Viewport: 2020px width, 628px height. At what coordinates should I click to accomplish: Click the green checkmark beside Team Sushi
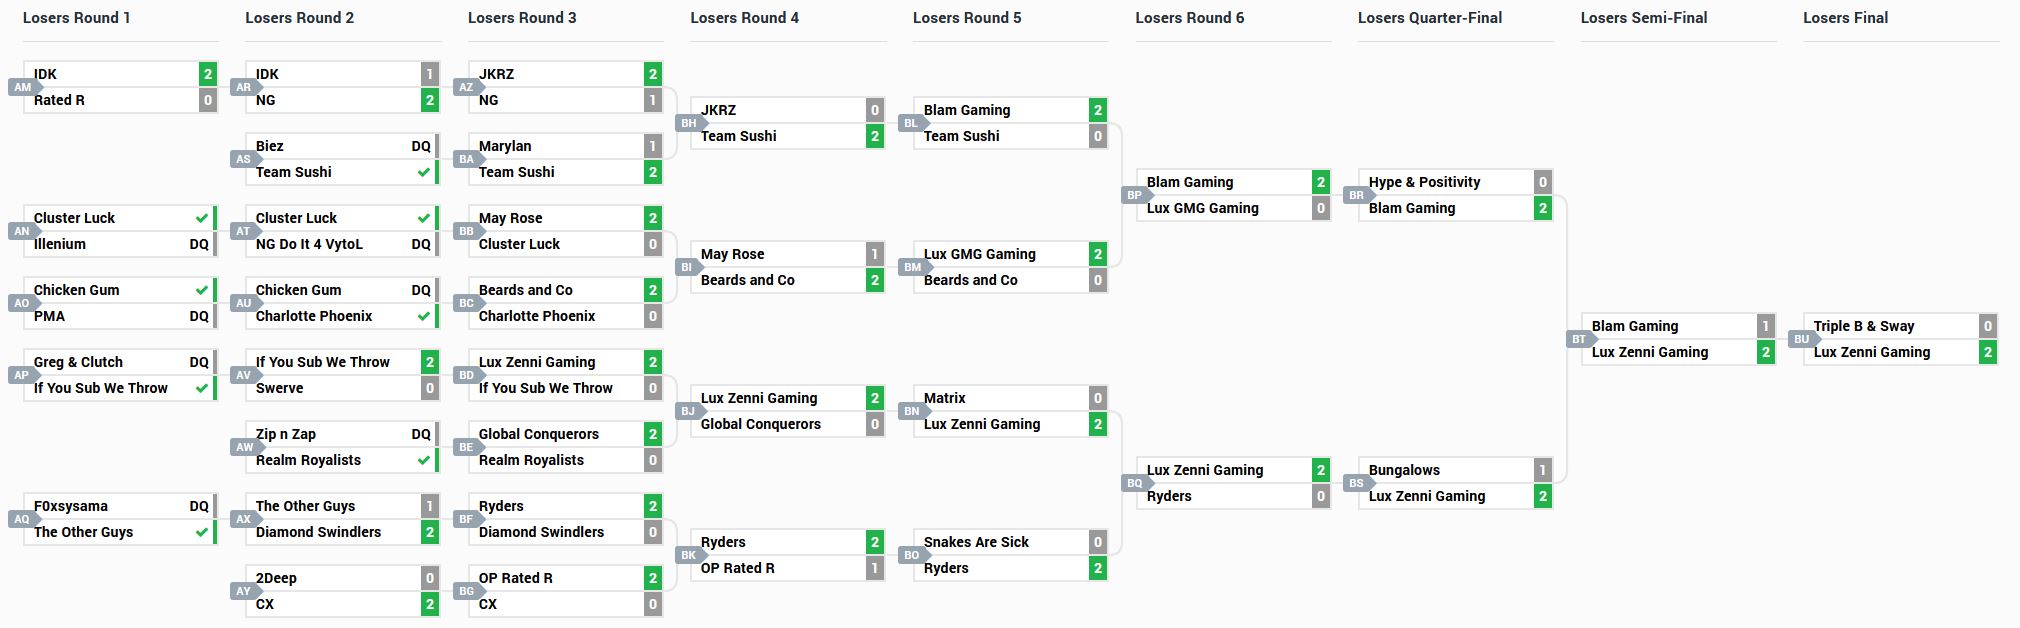coord(424,172)
